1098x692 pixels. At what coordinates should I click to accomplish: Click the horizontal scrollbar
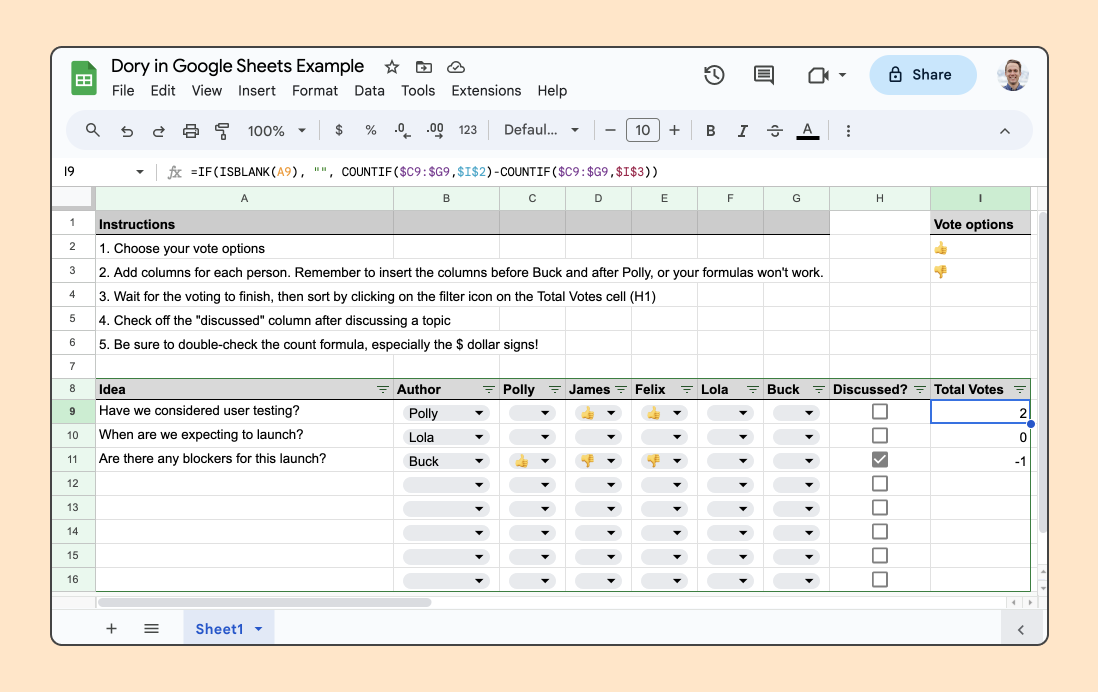point(264,602)
